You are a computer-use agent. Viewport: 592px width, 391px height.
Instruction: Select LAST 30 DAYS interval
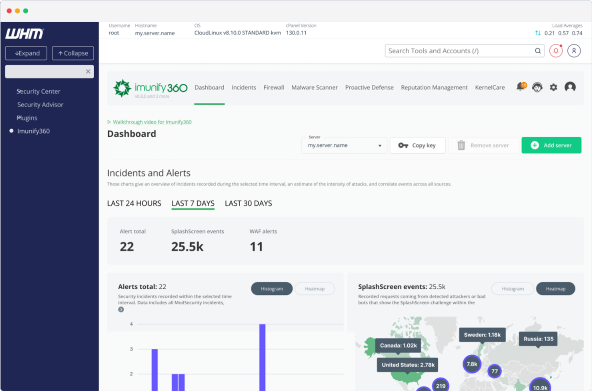tap(248, 203)
